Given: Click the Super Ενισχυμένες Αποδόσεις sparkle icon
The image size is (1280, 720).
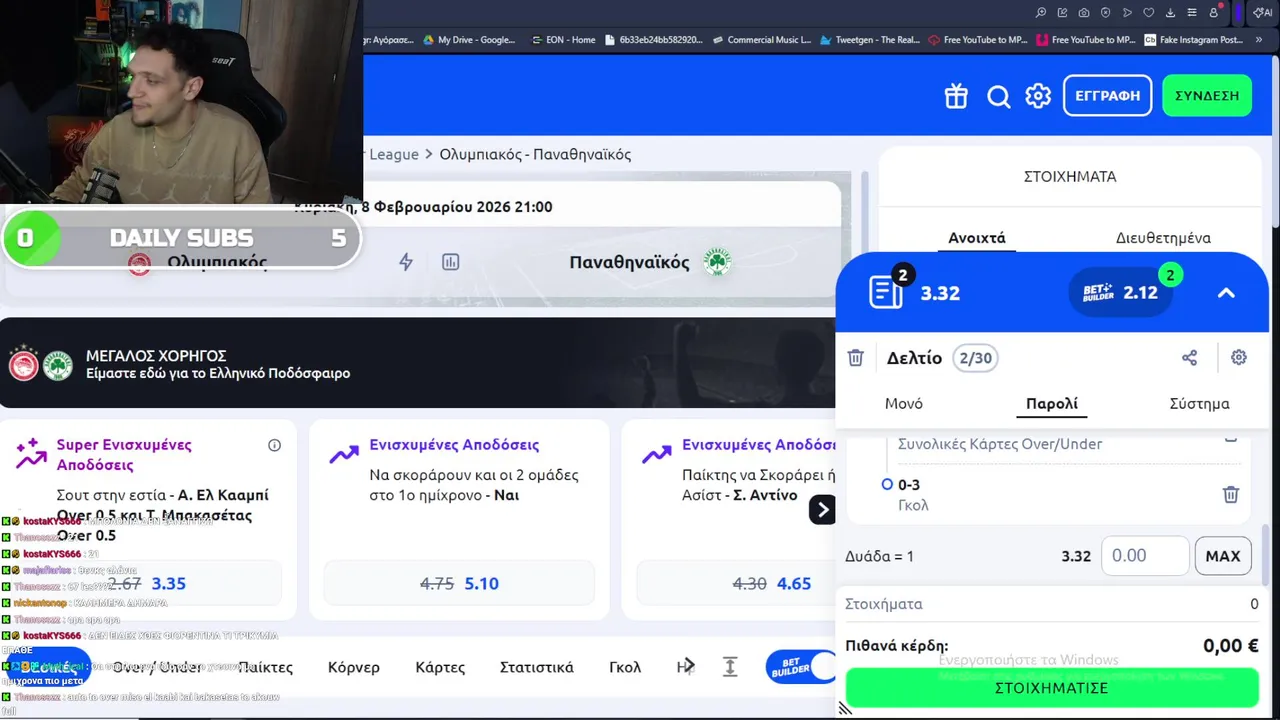Looking at the screenshot, I should coord(31,453).
